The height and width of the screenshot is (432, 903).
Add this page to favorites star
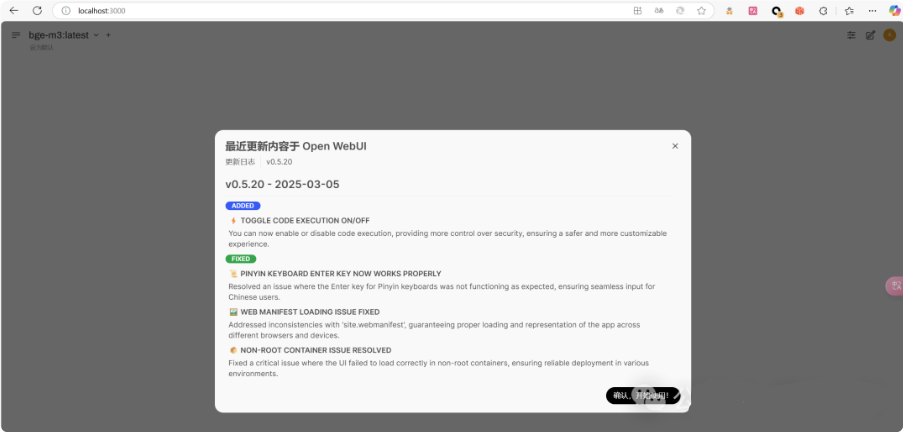coord(701,10)
